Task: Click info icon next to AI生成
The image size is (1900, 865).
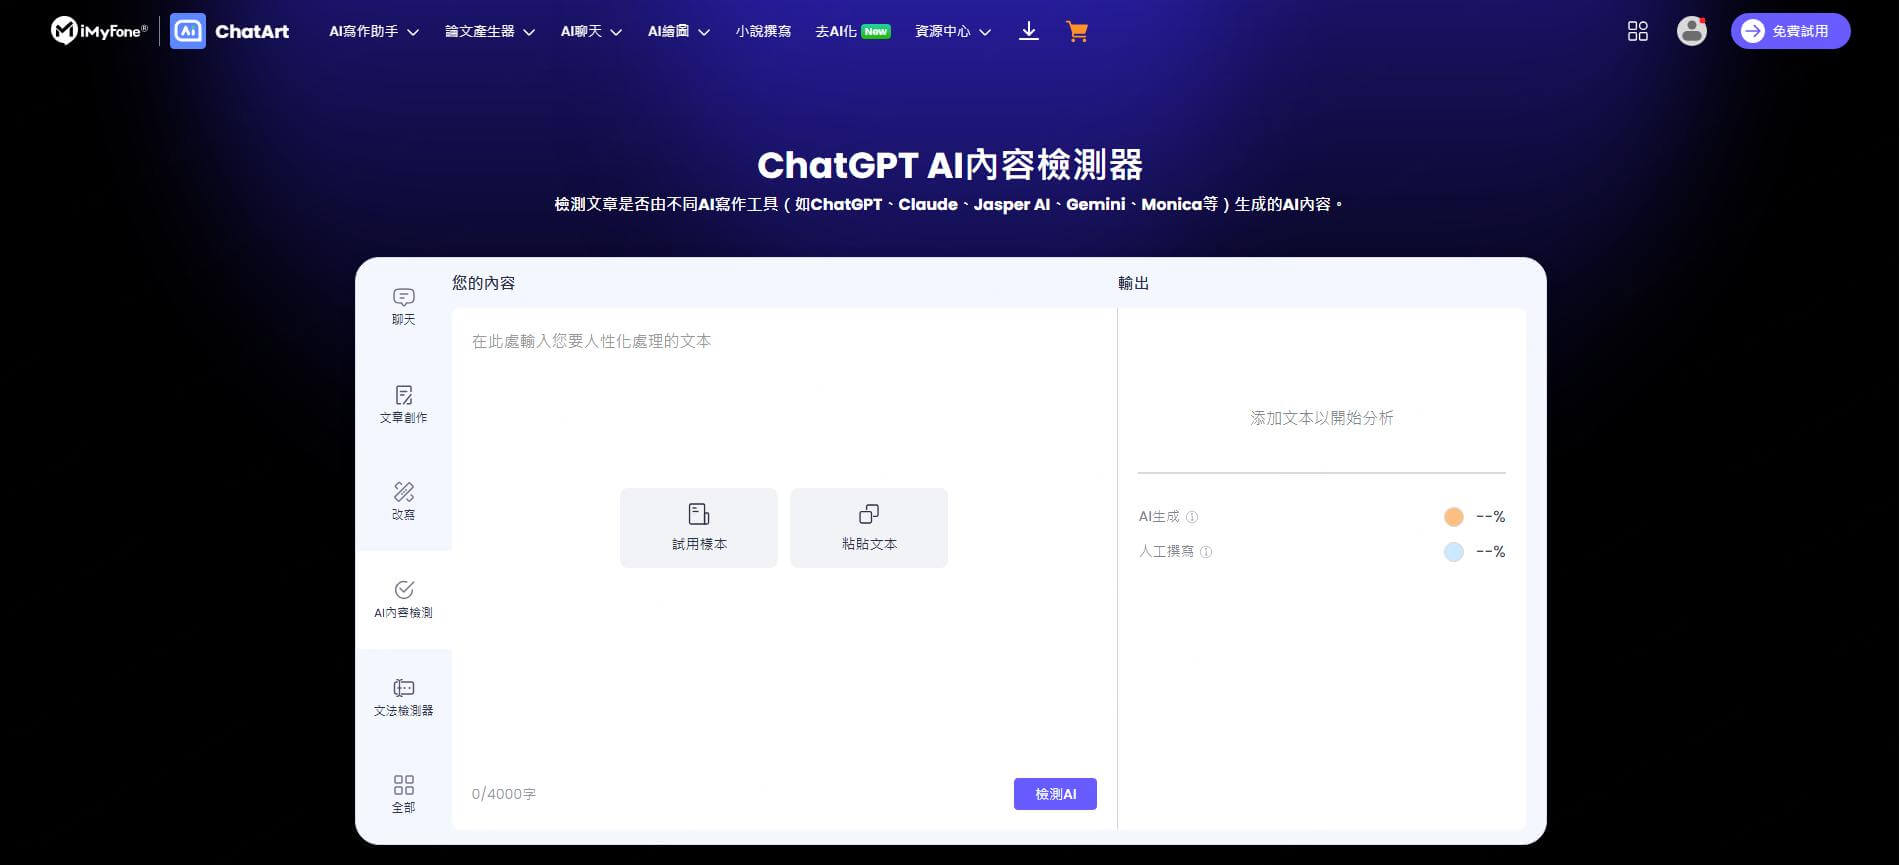Action: pos(1192,517)
